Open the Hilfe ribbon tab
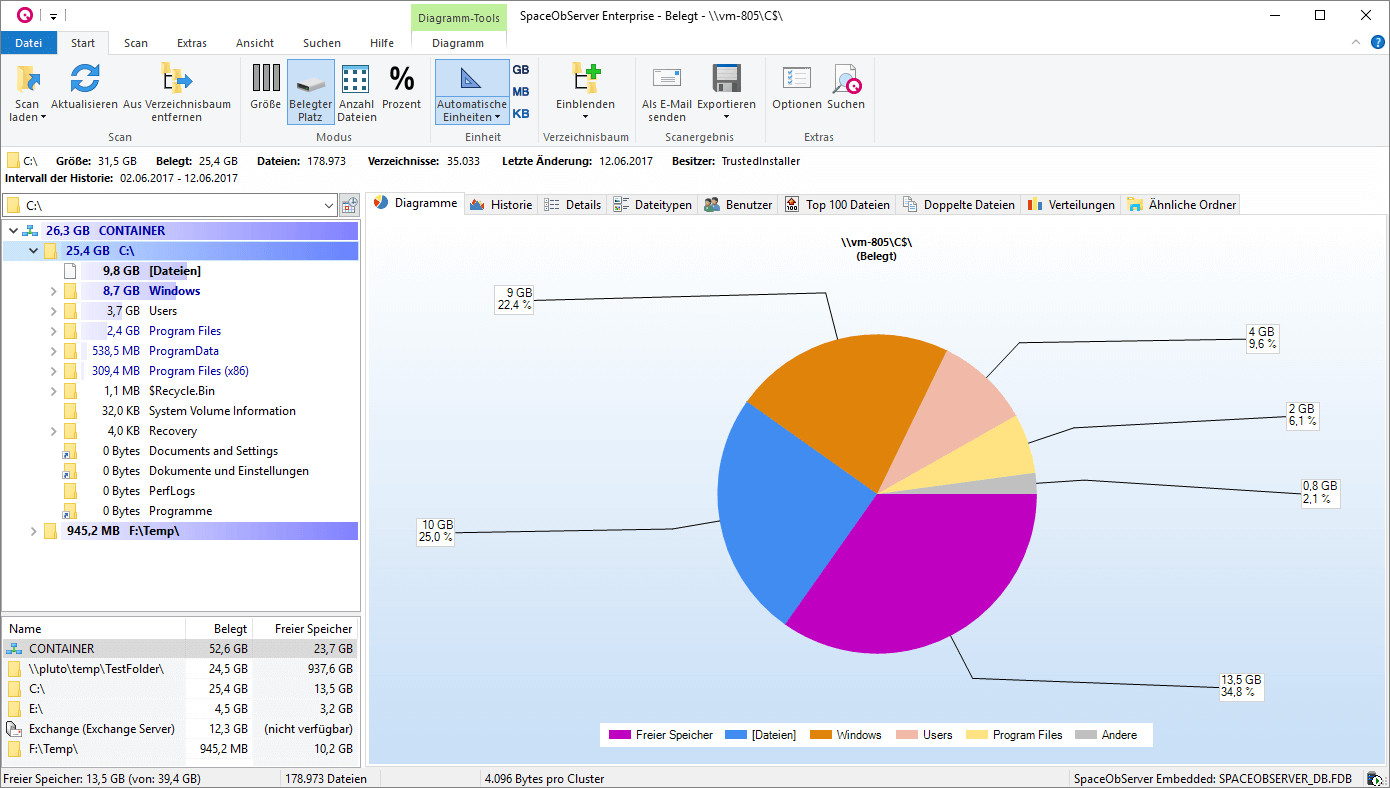The width and height of the screenshot is (1390, 788). 382,43
